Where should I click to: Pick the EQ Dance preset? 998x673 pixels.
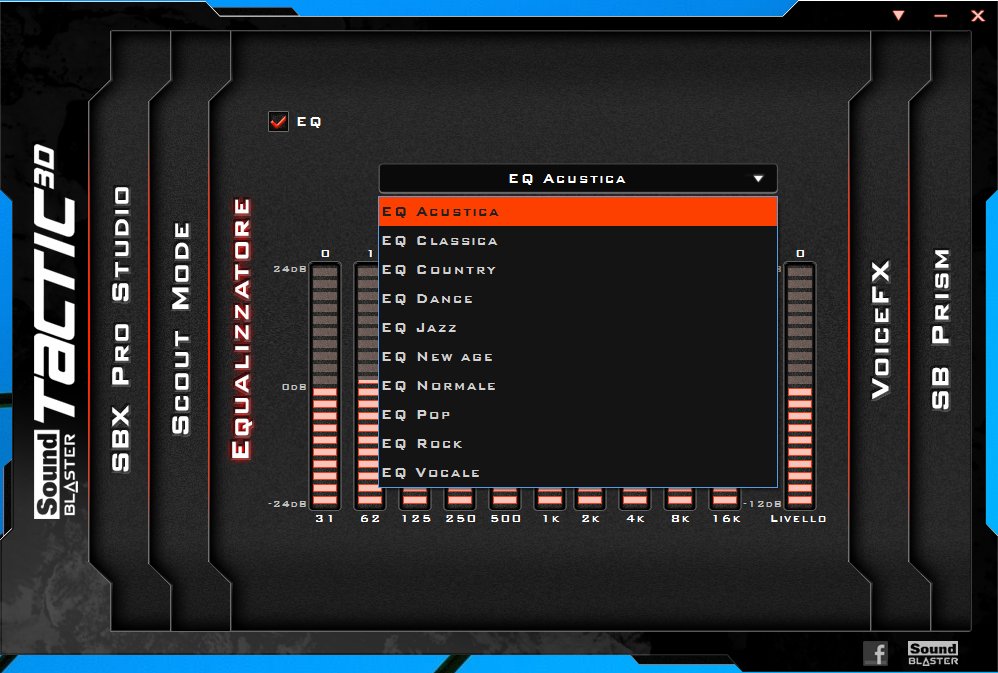tap(578, 299)
